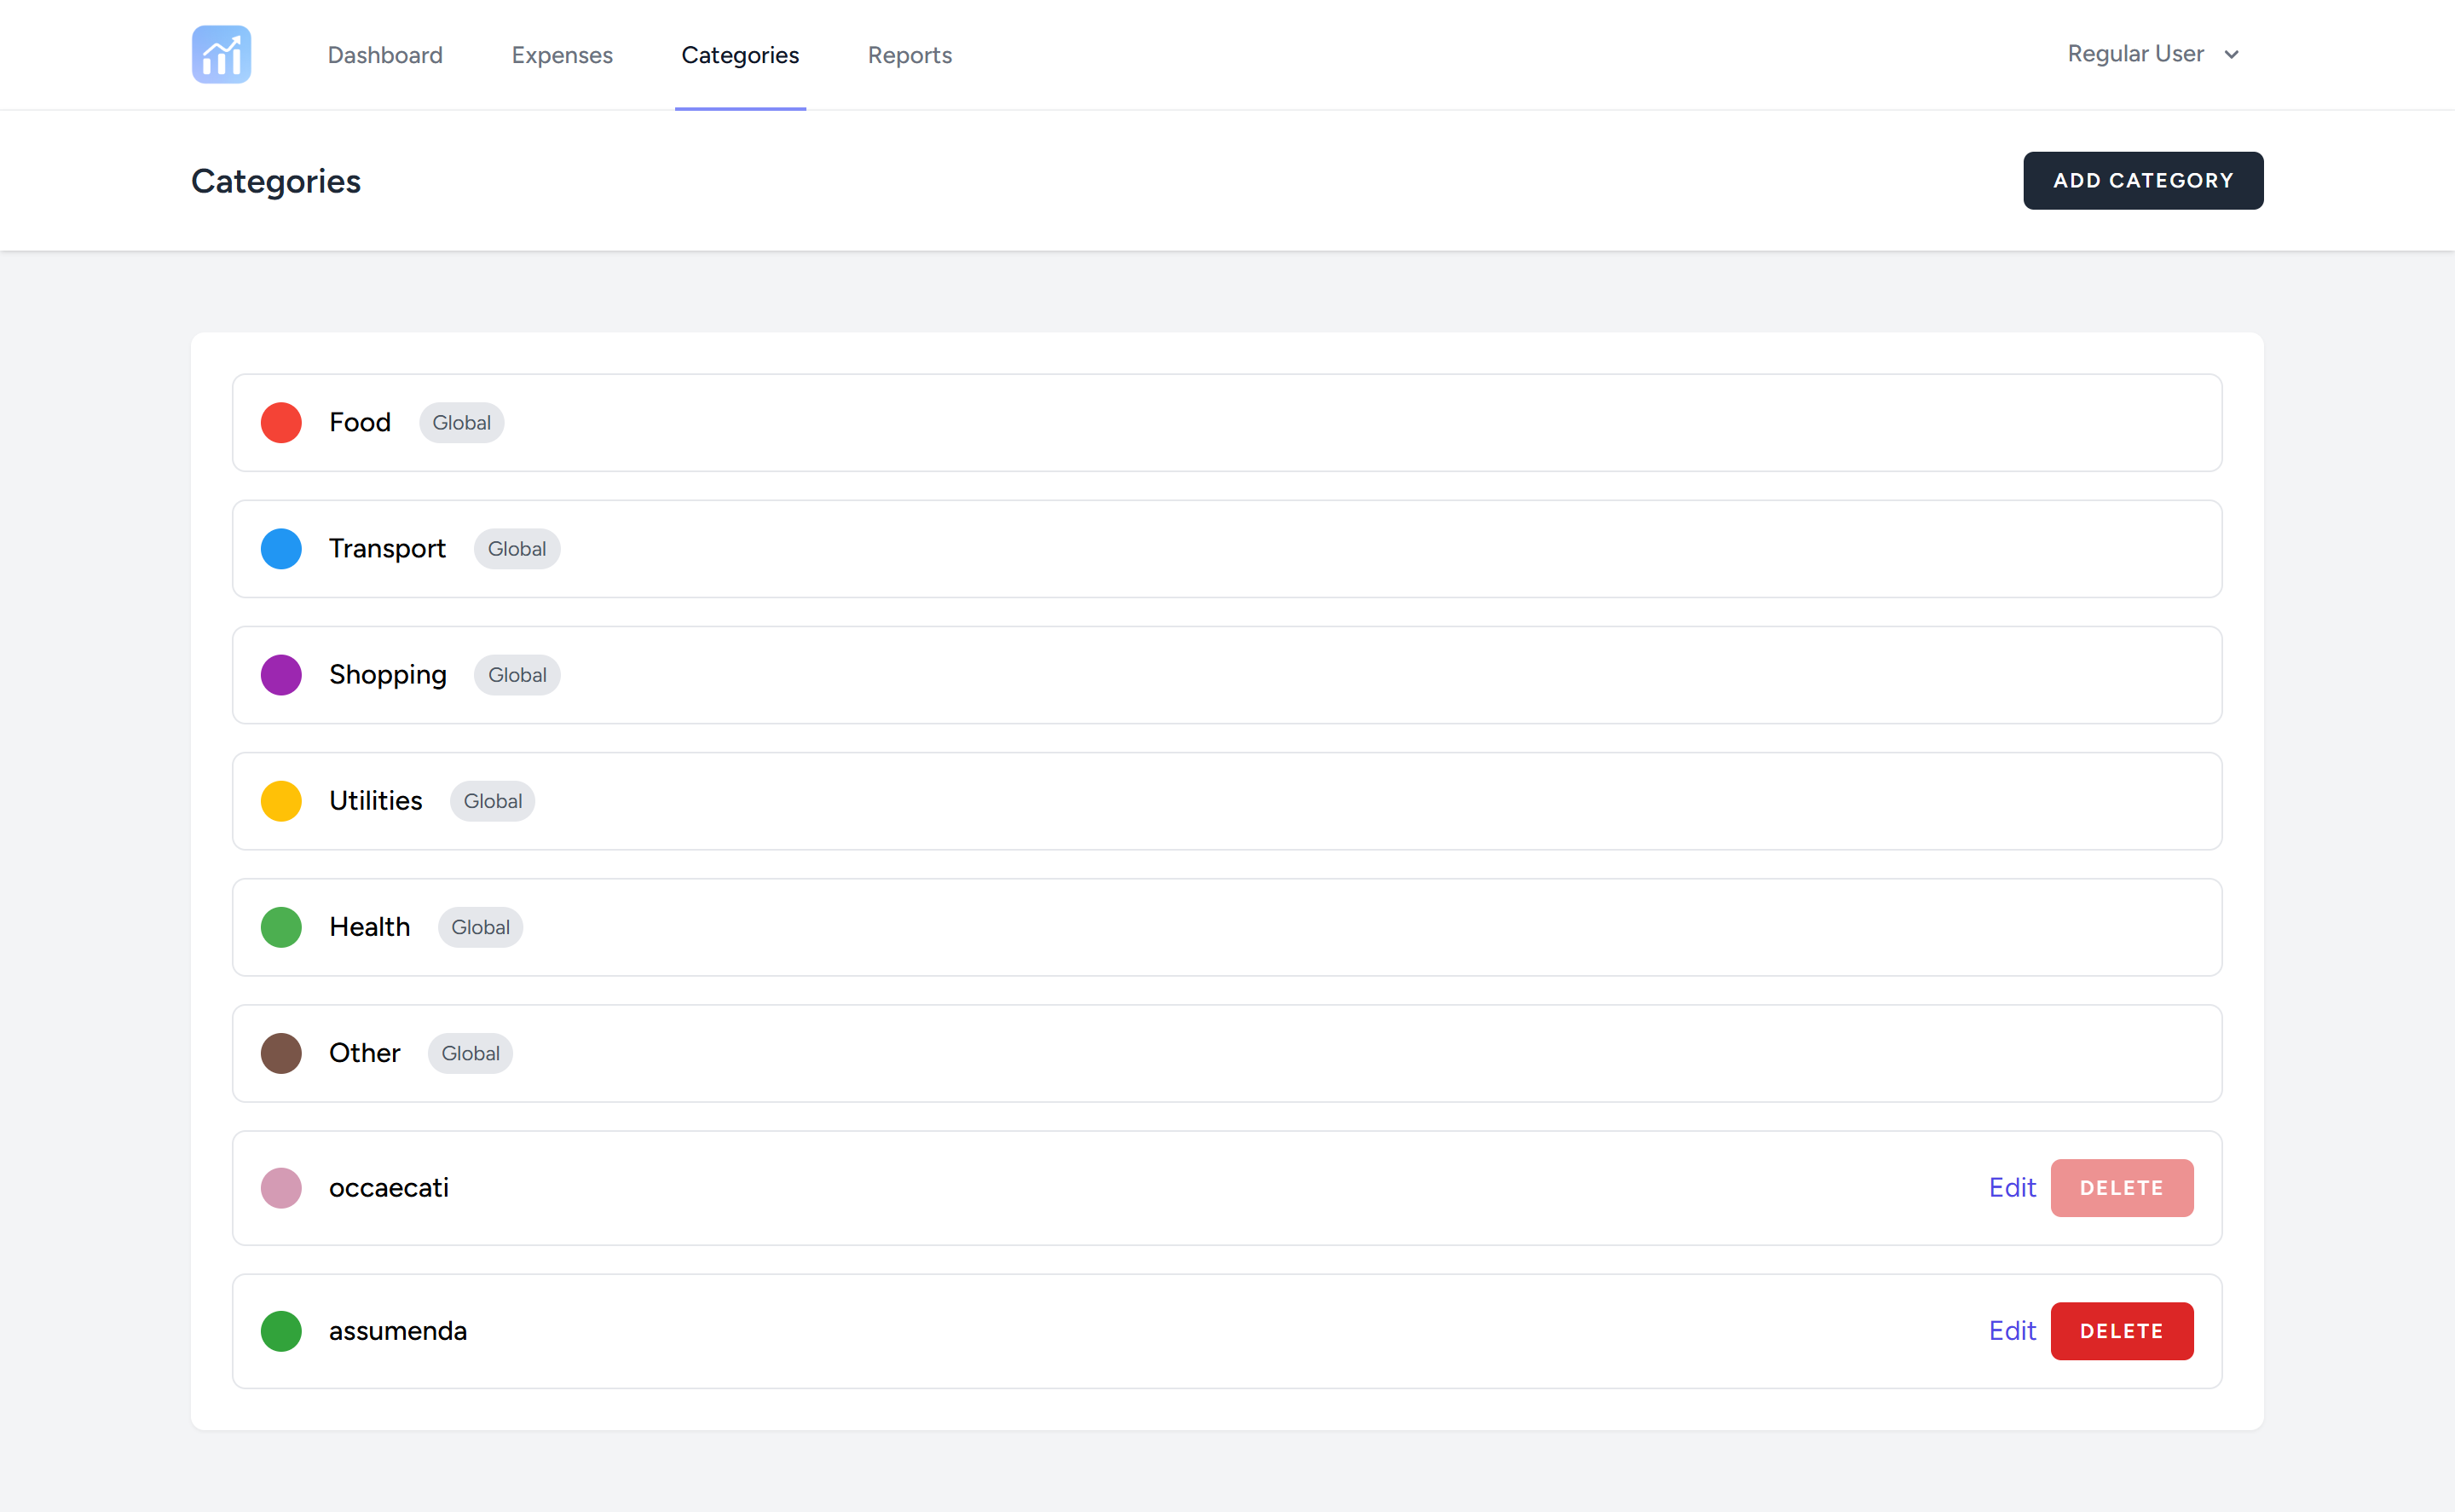Delete the occaecati category
This screenshot has height=1512, width=2455.
click(2122, 1188)
